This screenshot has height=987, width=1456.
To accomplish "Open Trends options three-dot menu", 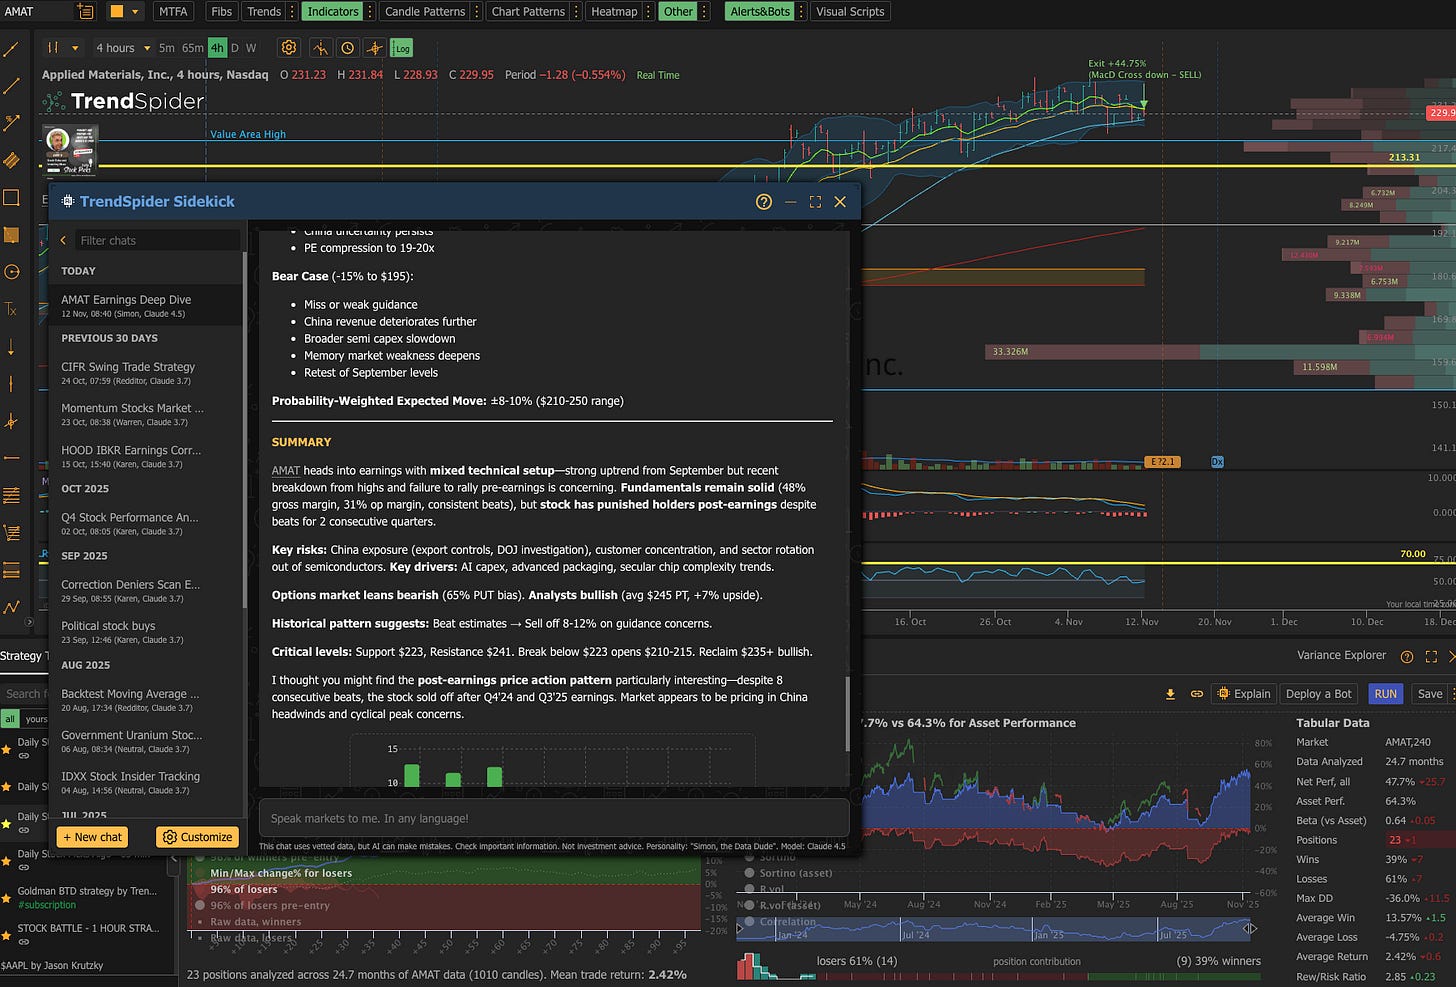I will pos(292,12).
